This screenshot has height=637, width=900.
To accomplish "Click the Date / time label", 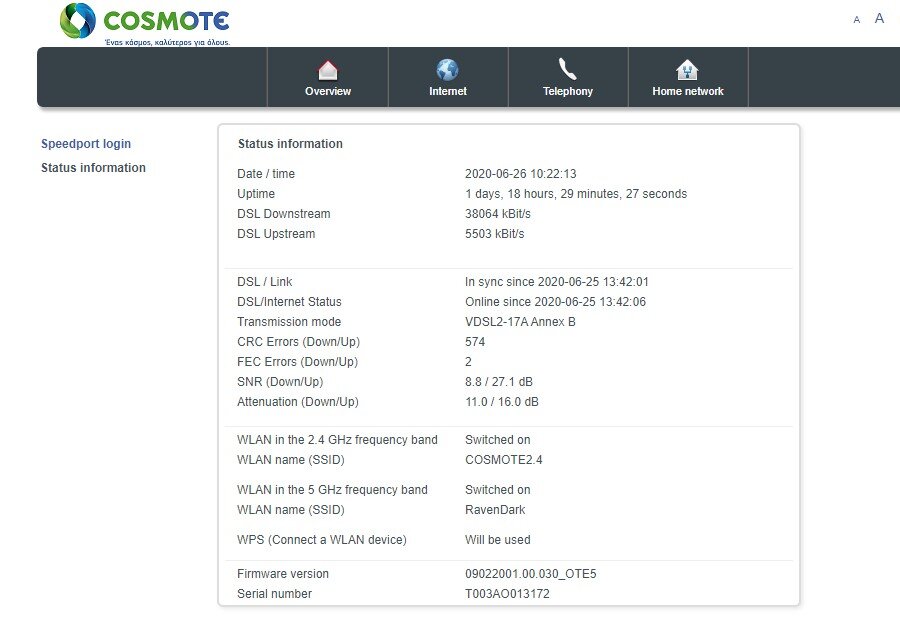I will (266, 174).
